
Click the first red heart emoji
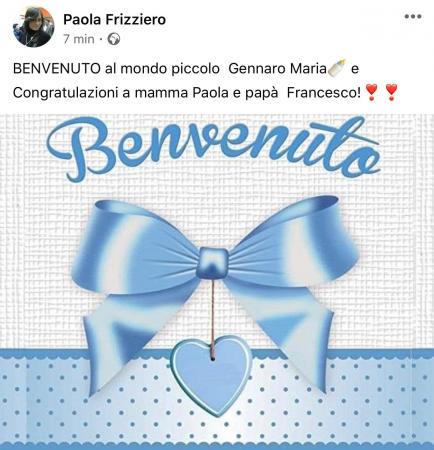pos(372,92)
